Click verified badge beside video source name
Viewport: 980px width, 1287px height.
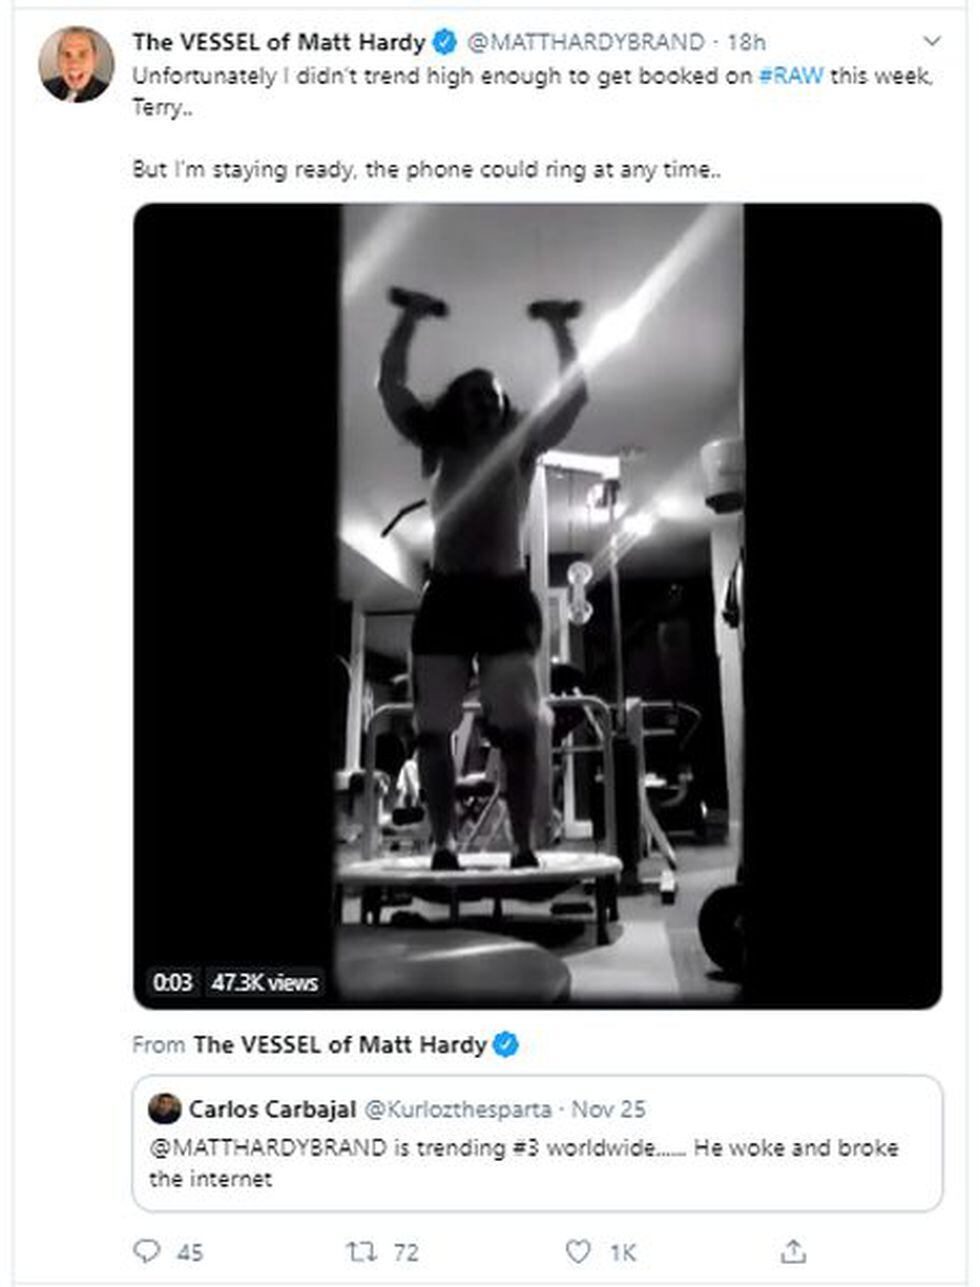507,1045
